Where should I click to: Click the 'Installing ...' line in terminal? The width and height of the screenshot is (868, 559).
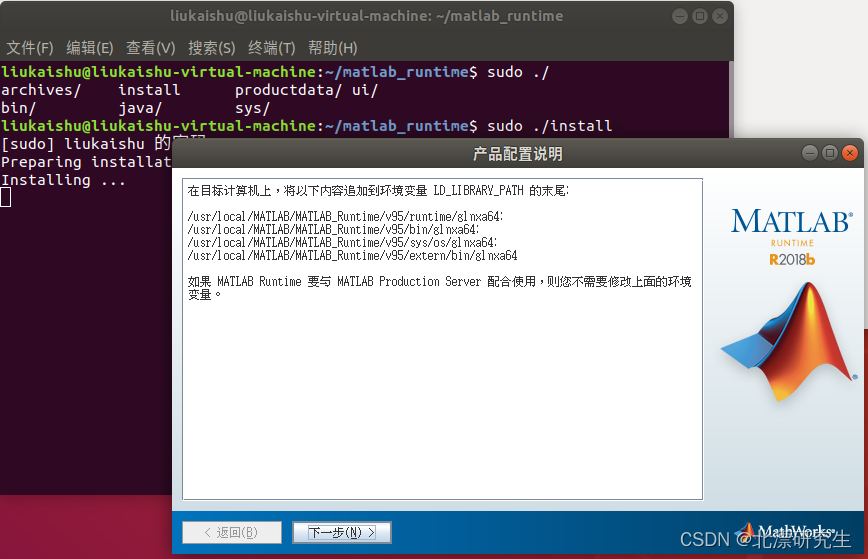pyautogui.click(x=63, y=180)
